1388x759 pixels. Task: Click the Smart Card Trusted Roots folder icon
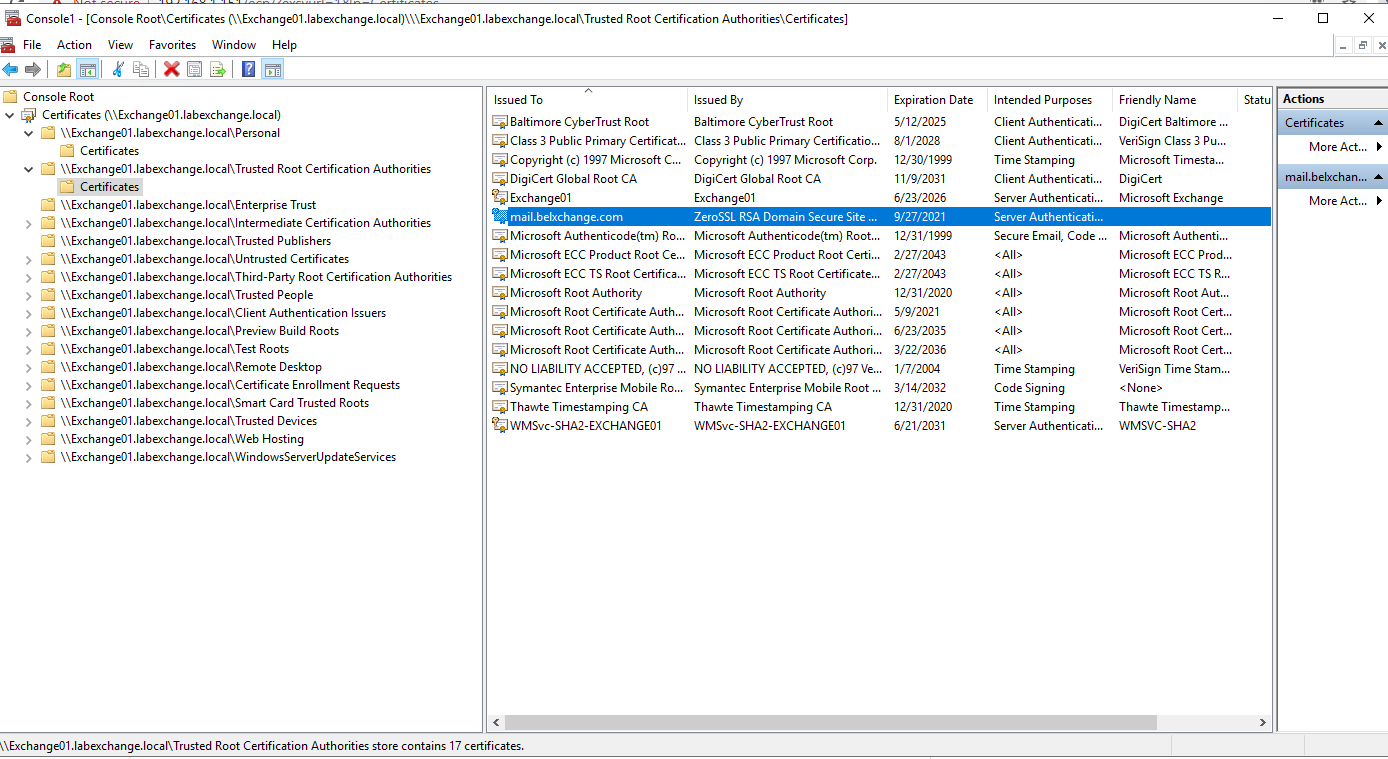click(48, 403)
